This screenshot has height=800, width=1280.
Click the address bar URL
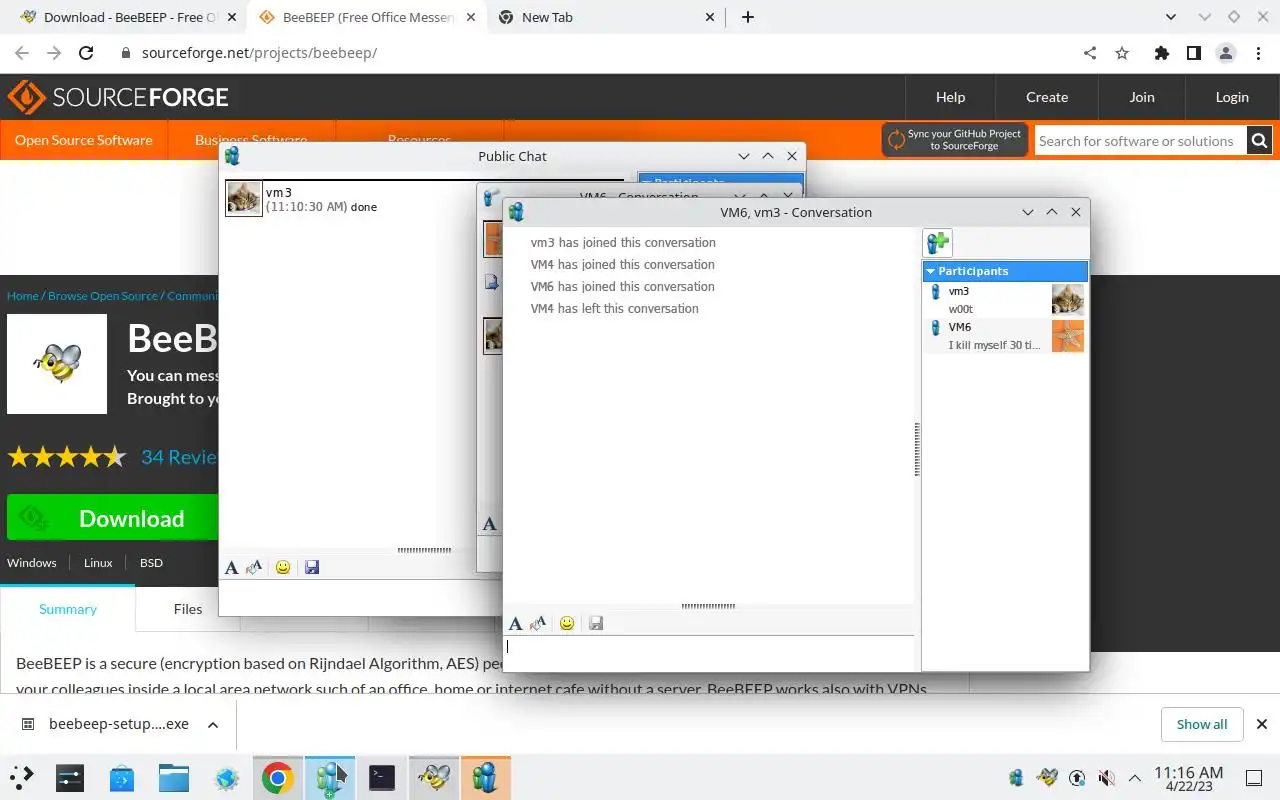coord(259,53)
